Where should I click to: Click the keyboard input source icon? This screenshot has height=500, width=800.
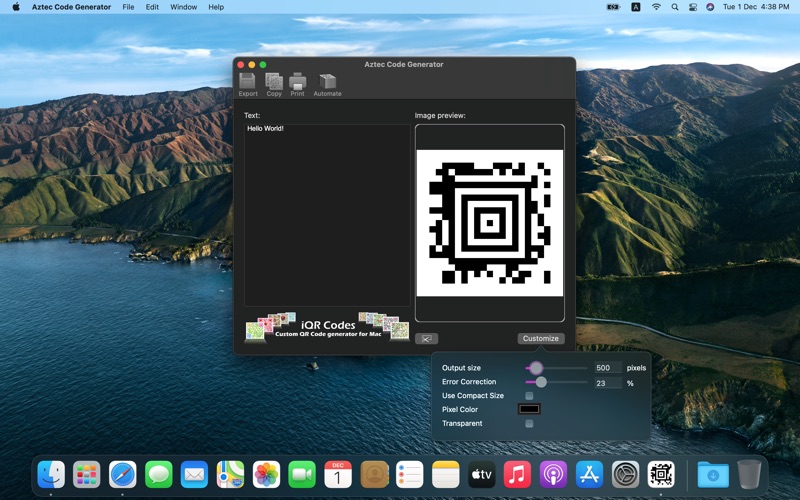[x=636, y=7]
